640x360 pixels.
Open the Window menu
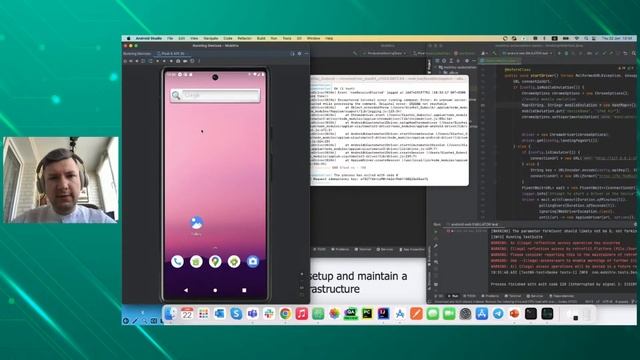[x=313, y=38]
